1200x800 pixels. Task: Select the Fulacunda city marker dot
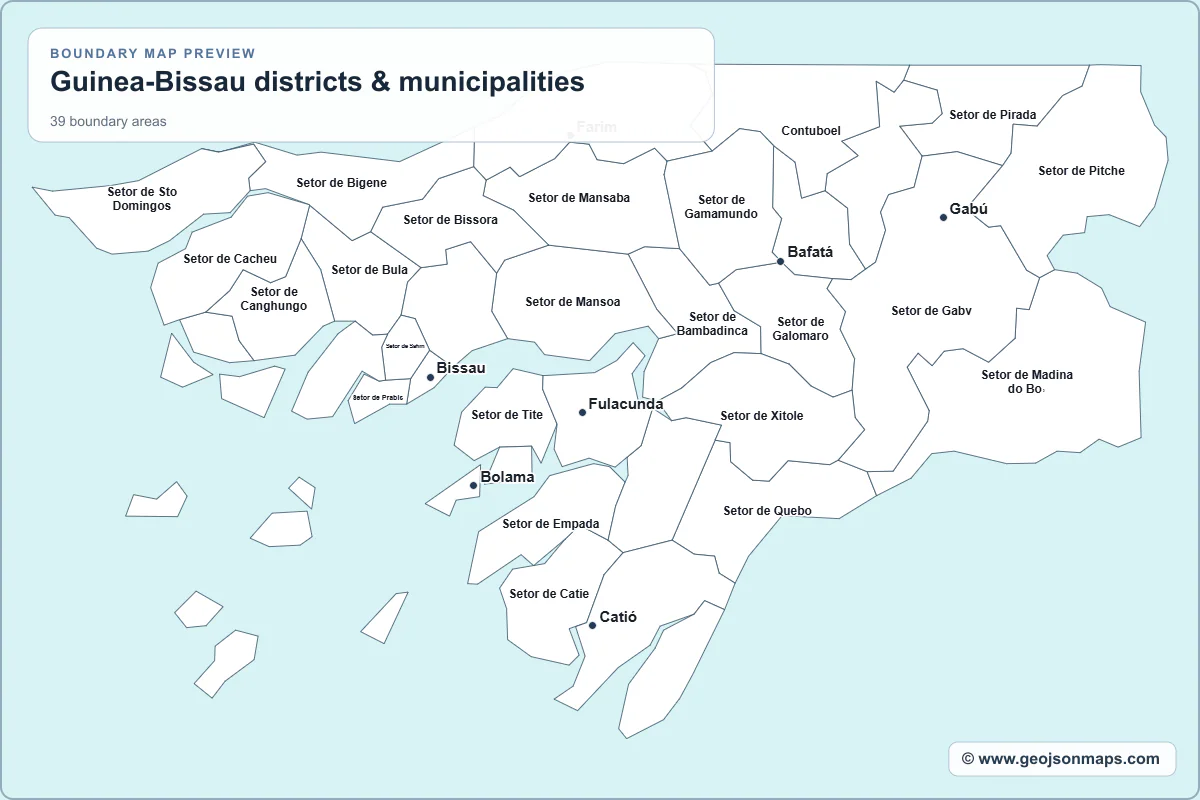click(x=582, y=412)
